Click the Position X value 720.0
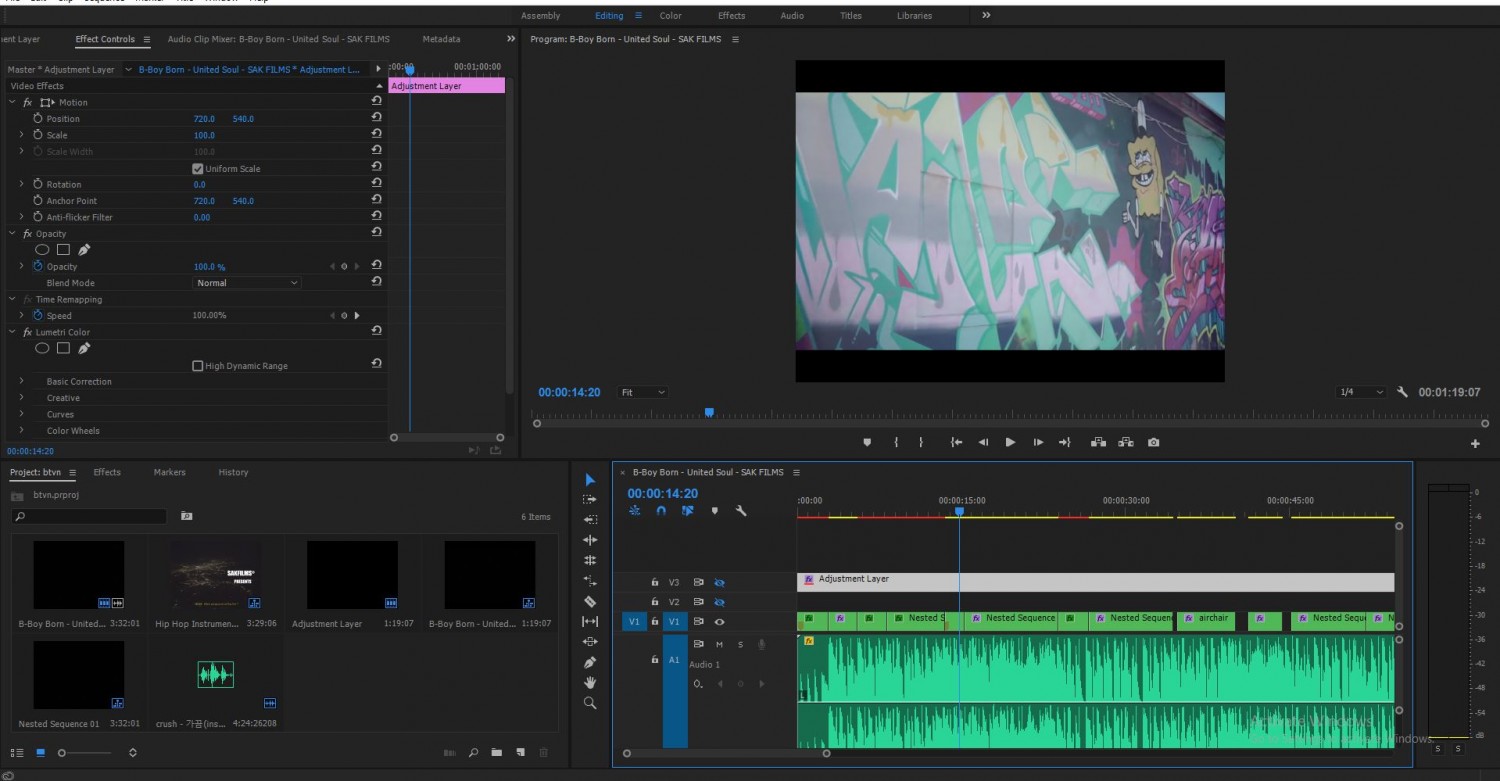The height and width of the screenshot is (781, 1500). (204, 118)
